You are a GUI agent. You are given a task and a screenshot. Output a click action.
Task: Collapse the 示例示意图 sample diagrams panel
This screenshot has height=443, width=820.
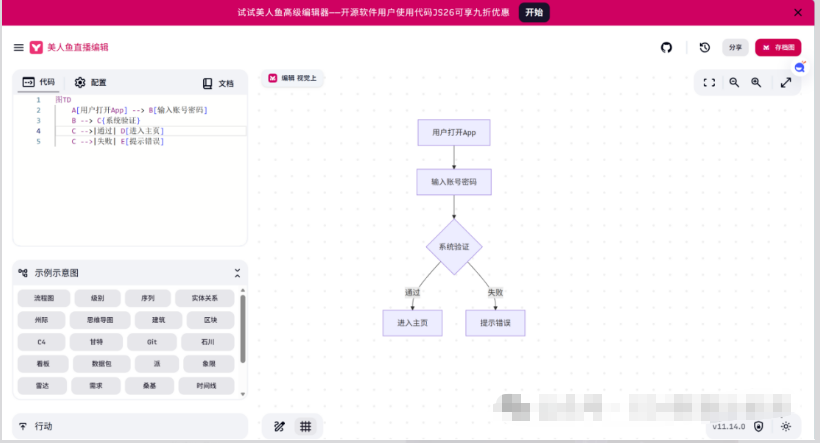237,273
